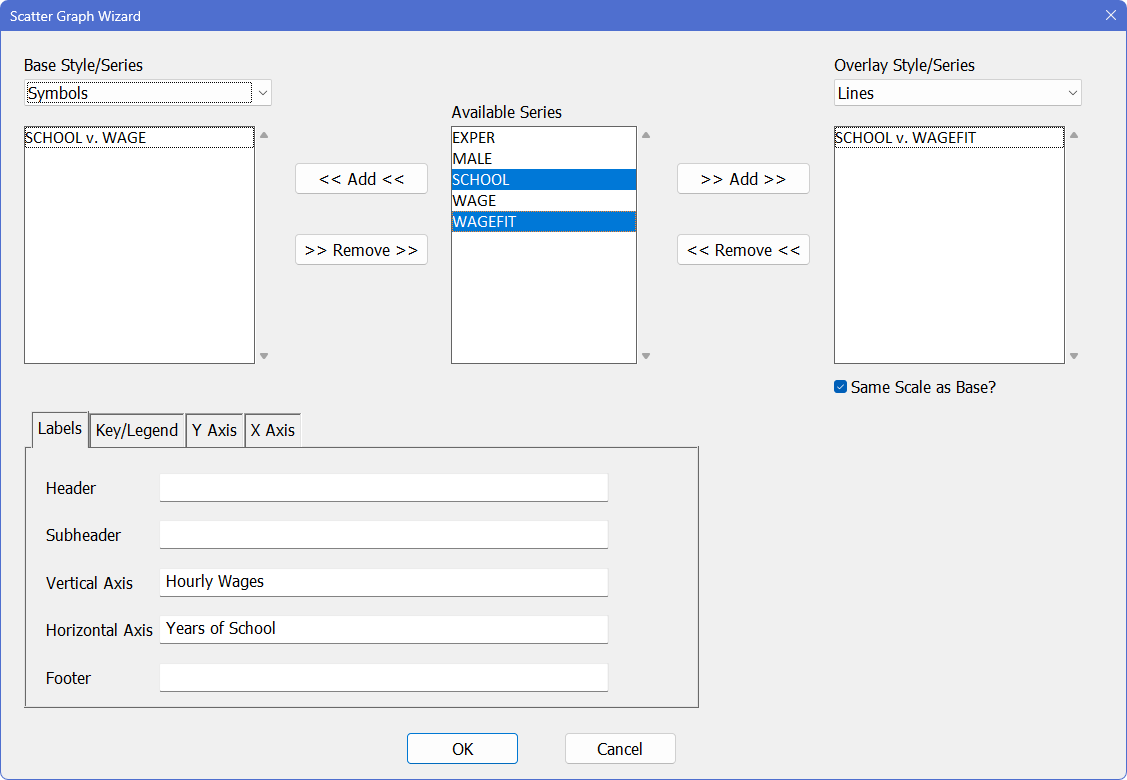Image resolution: width=1127 pixels, height=780 pixels.
Task: Uncheck Same Scale as Base checkbox
Action: coord(841,387)
